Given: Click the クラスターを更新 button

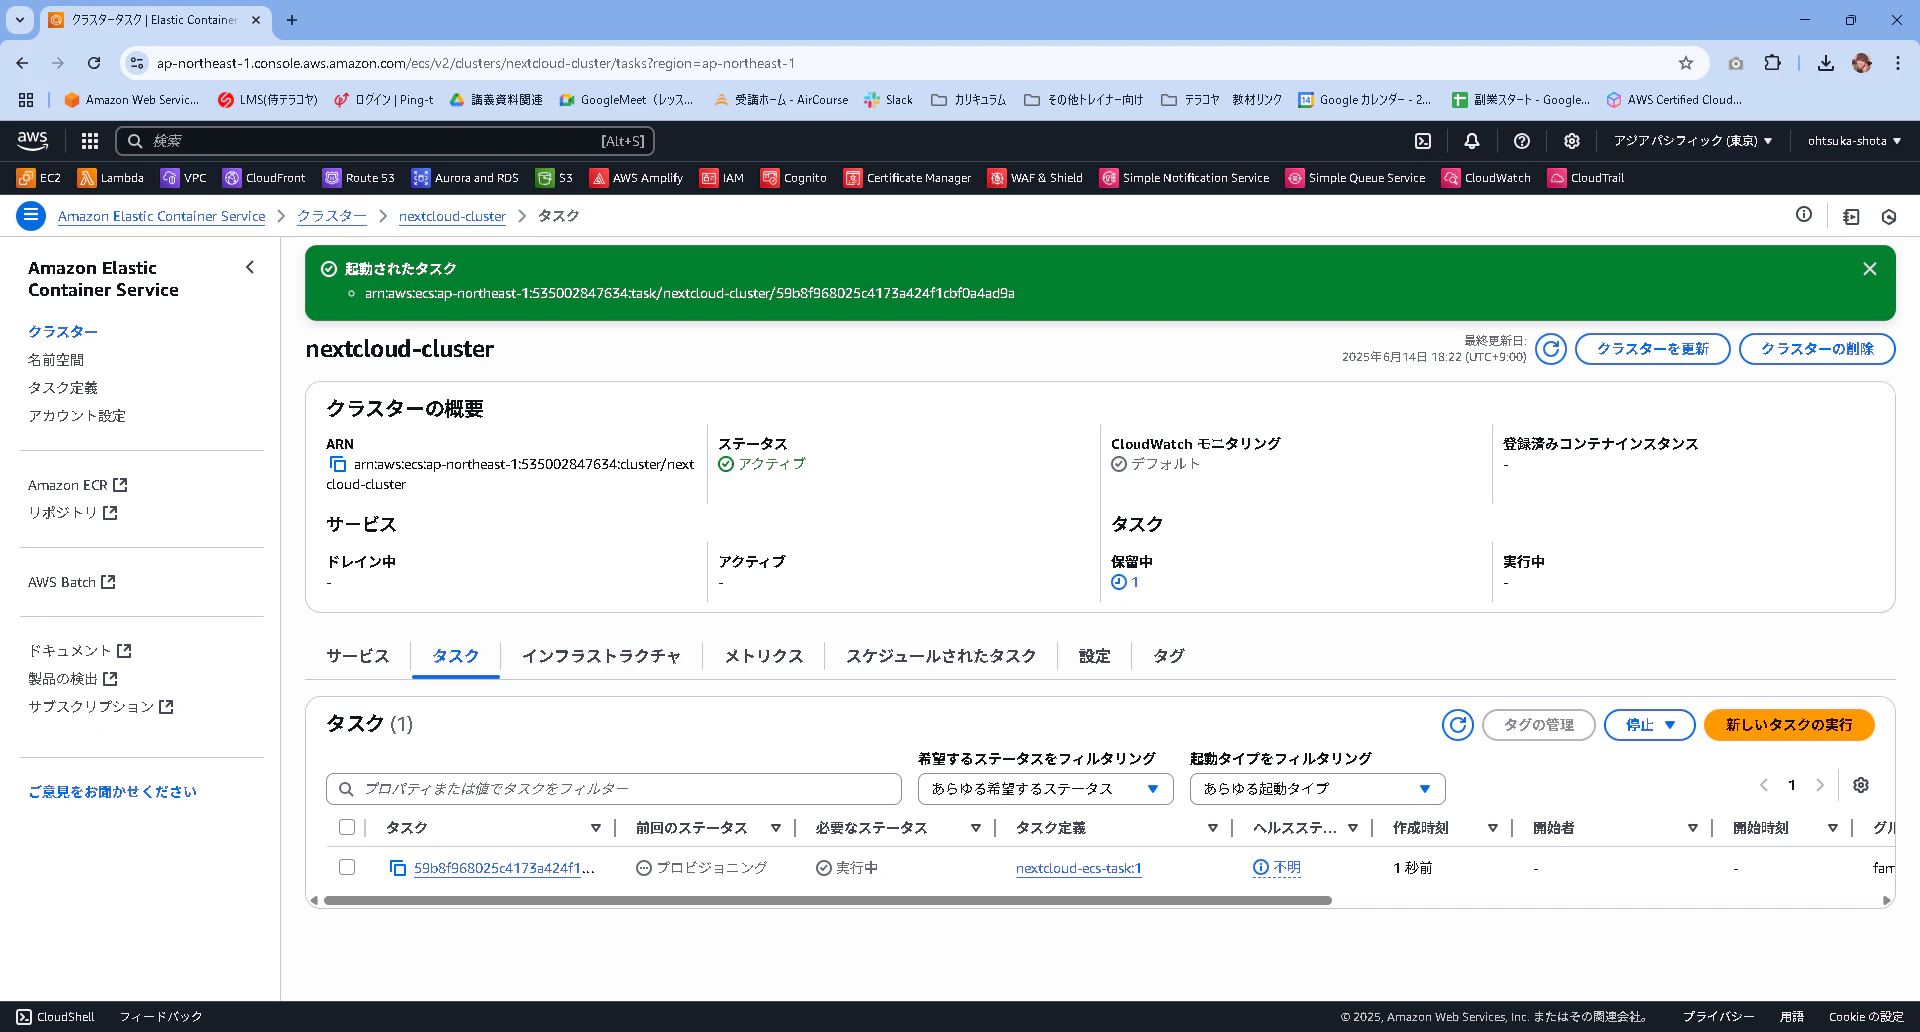Looking at the screenshot, I should coord(1653,349).
